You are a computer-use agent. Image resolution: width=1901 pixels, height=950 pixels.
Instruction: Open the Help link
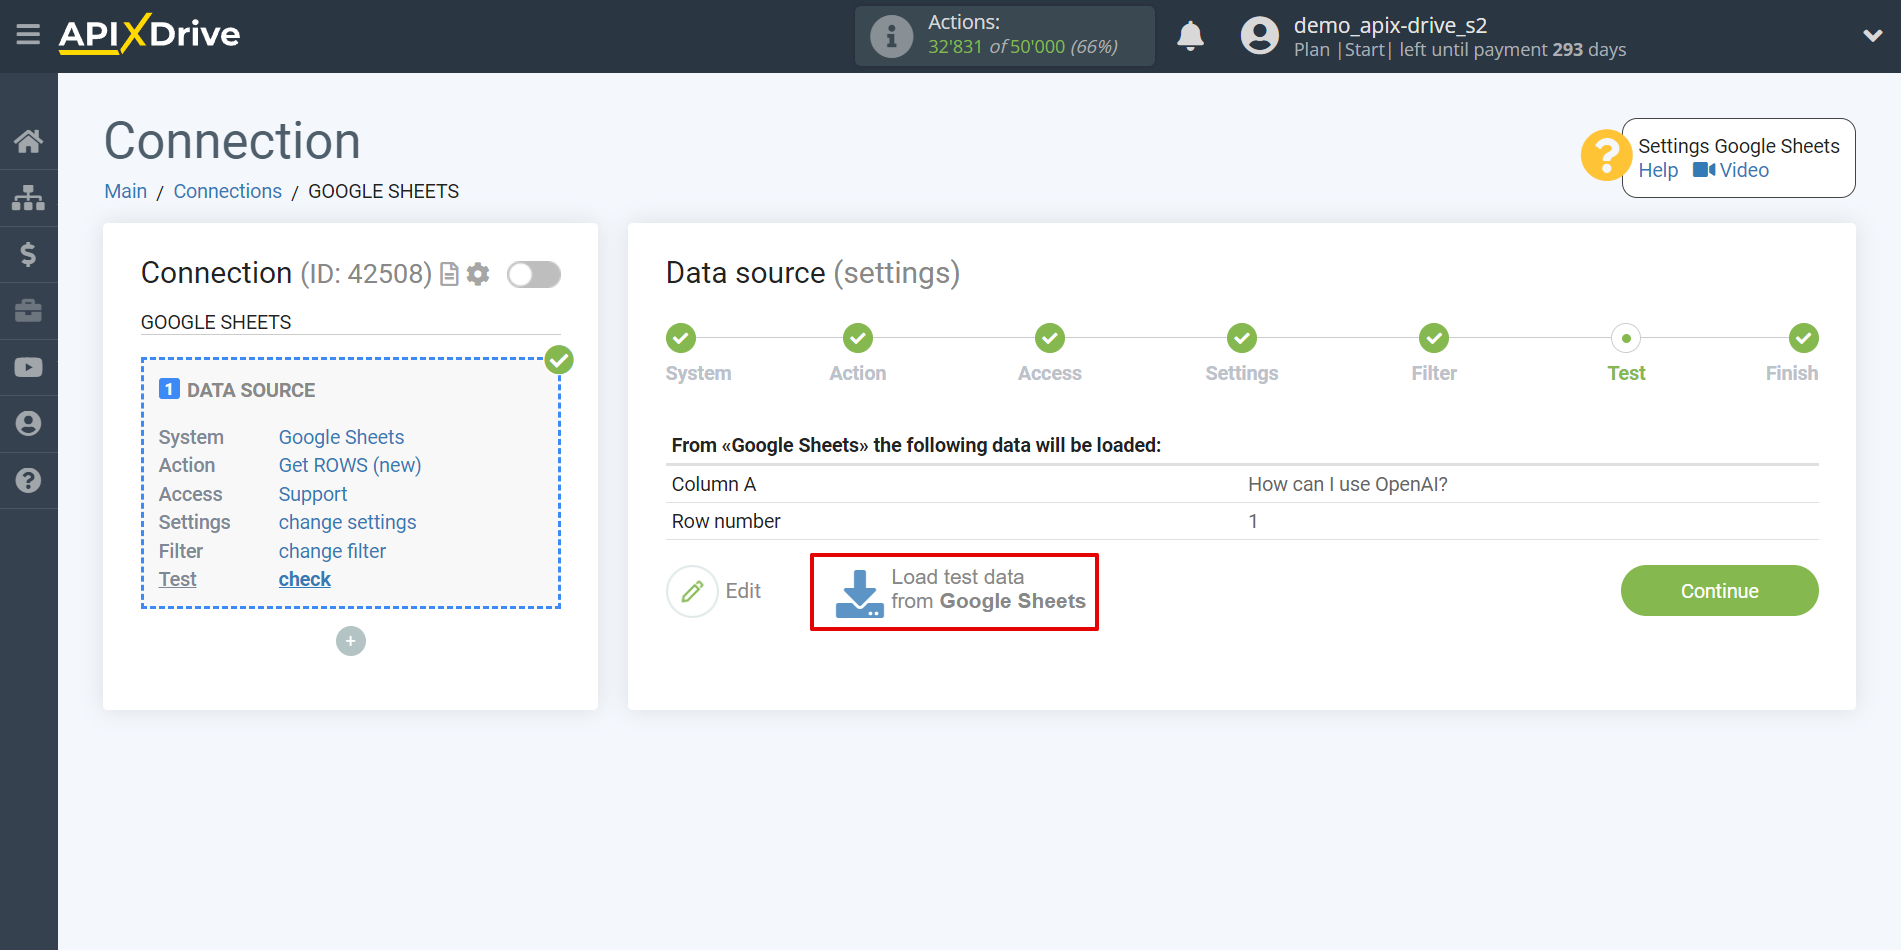1658,170
